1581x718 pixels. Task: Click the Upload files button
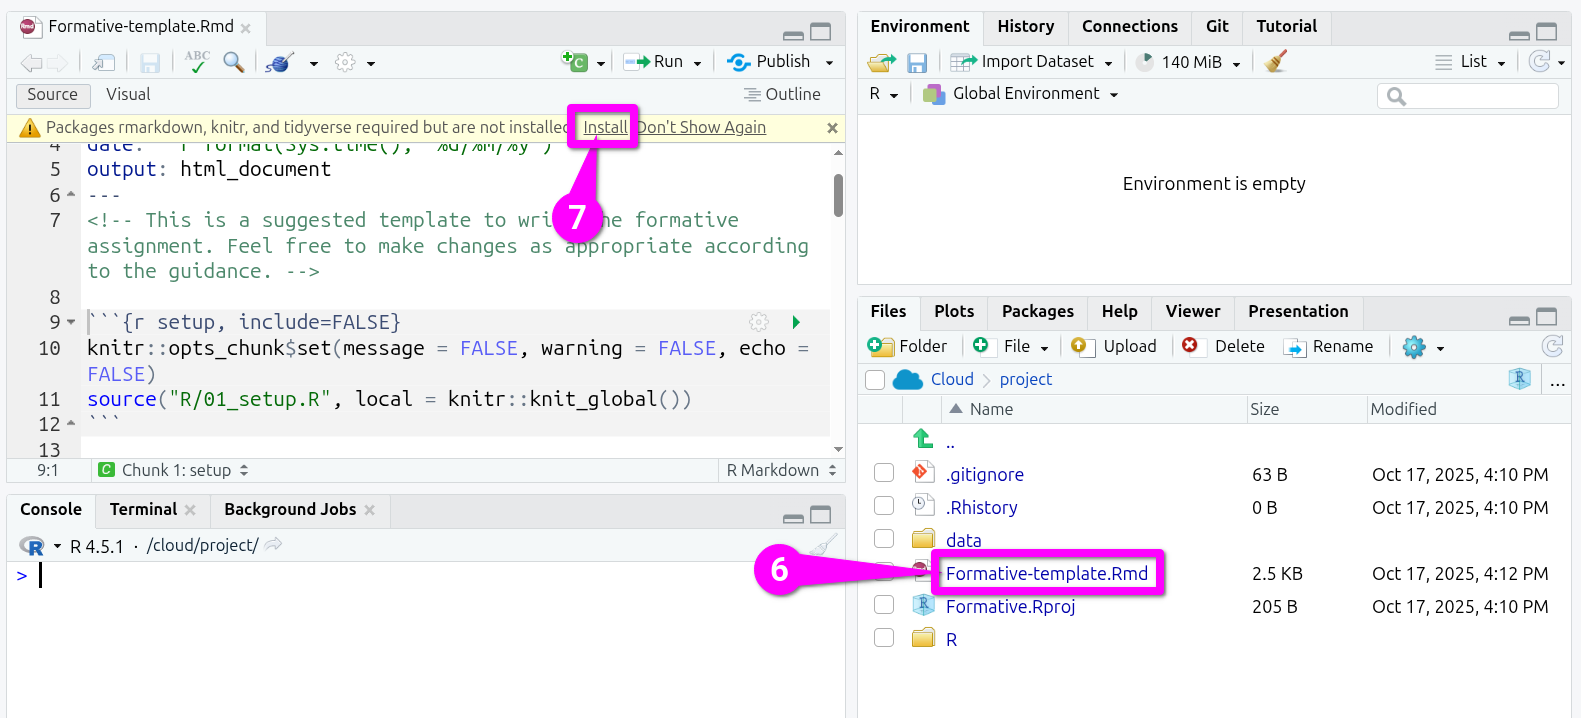pos(1113,346)
